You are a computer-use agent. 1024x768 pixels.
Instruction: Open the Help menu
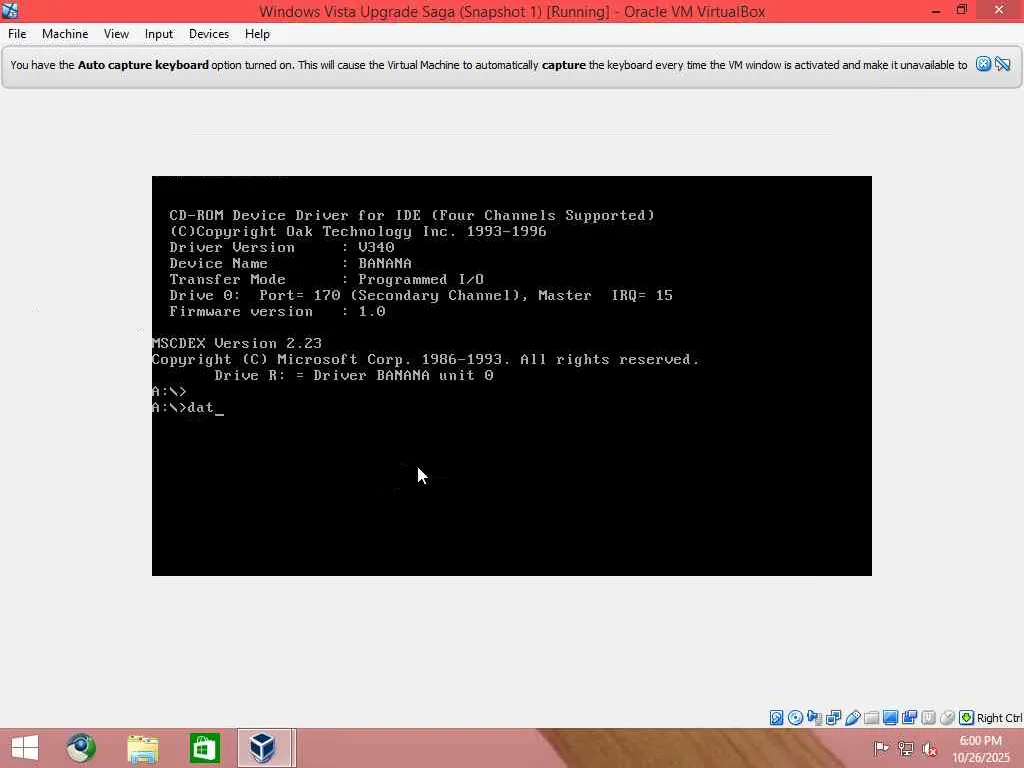click(257, 34)
